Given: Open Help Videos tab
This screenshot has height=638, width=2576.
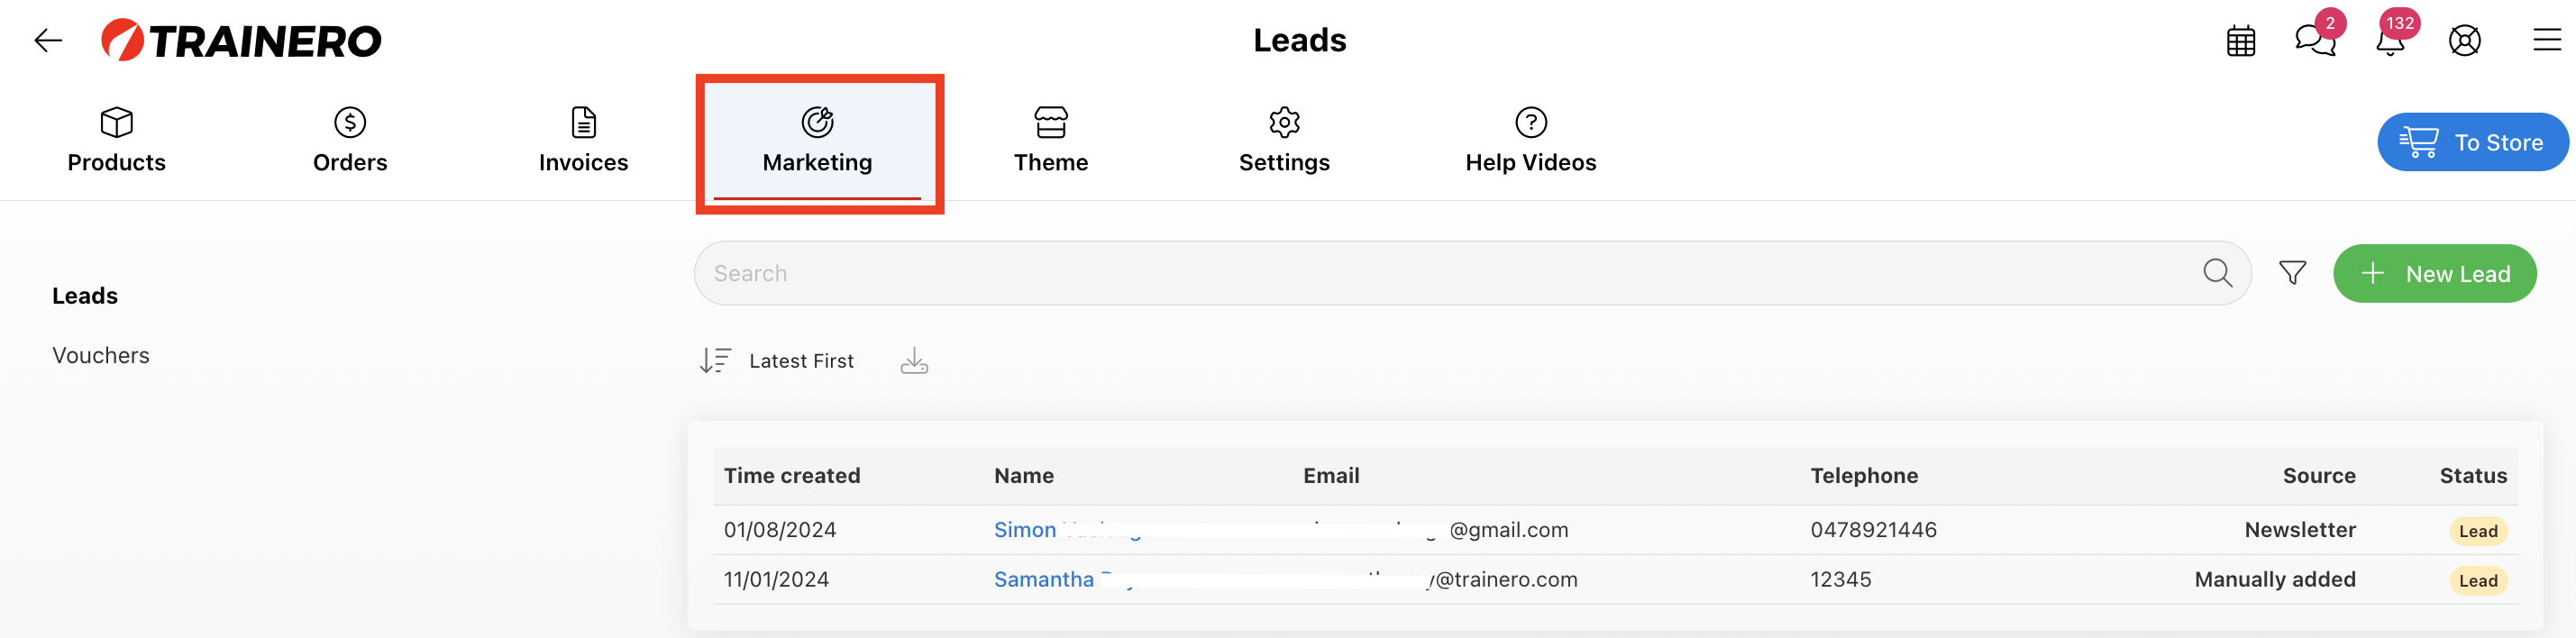Looking at the screenshot, I should [x=1531, y=140].
